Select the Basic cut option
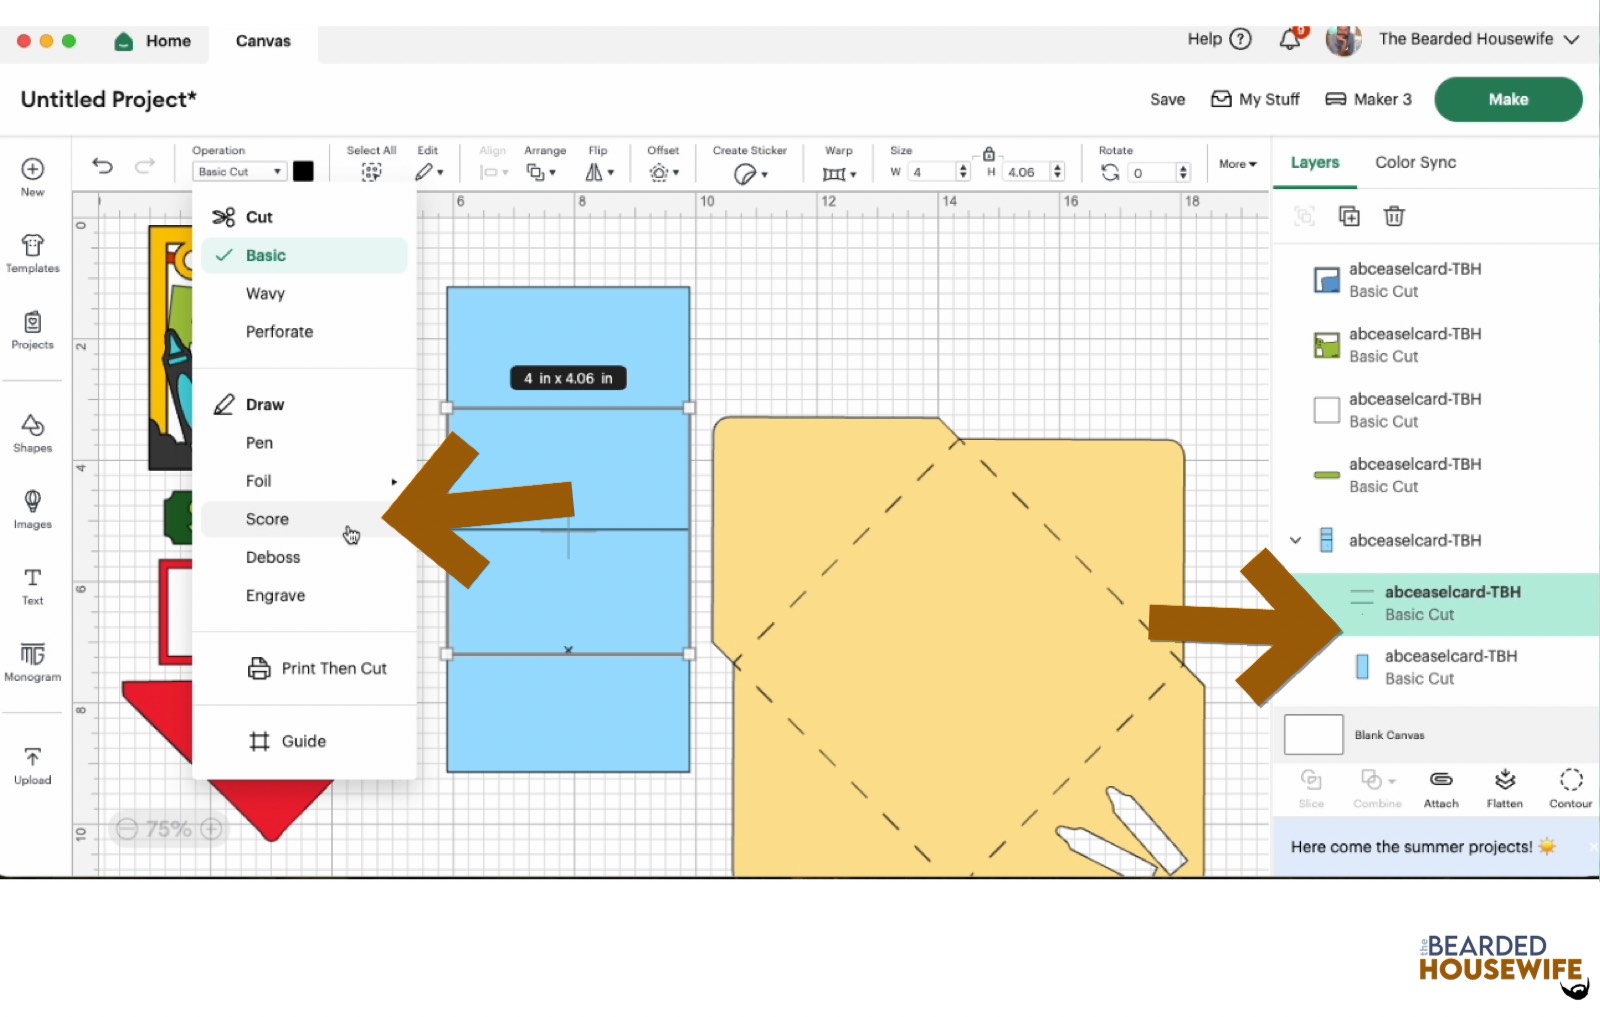Screen dimensions: 1600x1017 point(266,255)
